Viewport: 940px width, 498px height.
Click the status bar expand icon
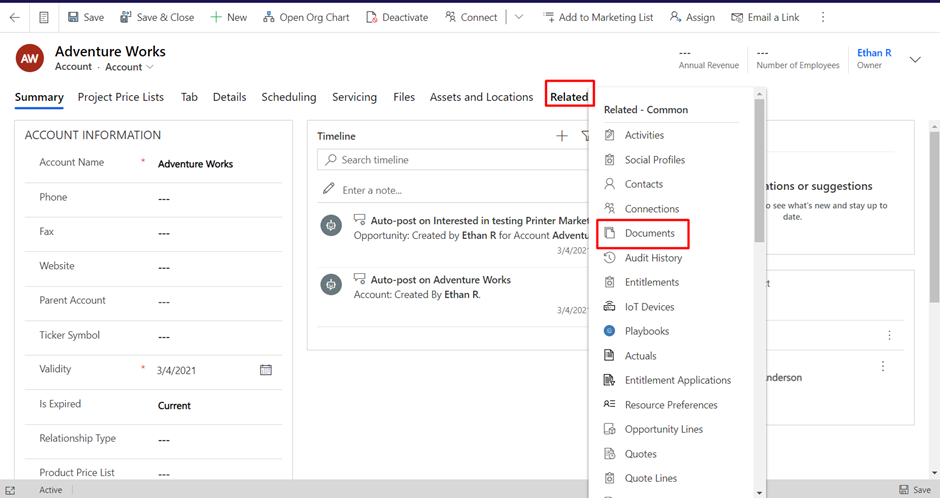click(10, 490)
